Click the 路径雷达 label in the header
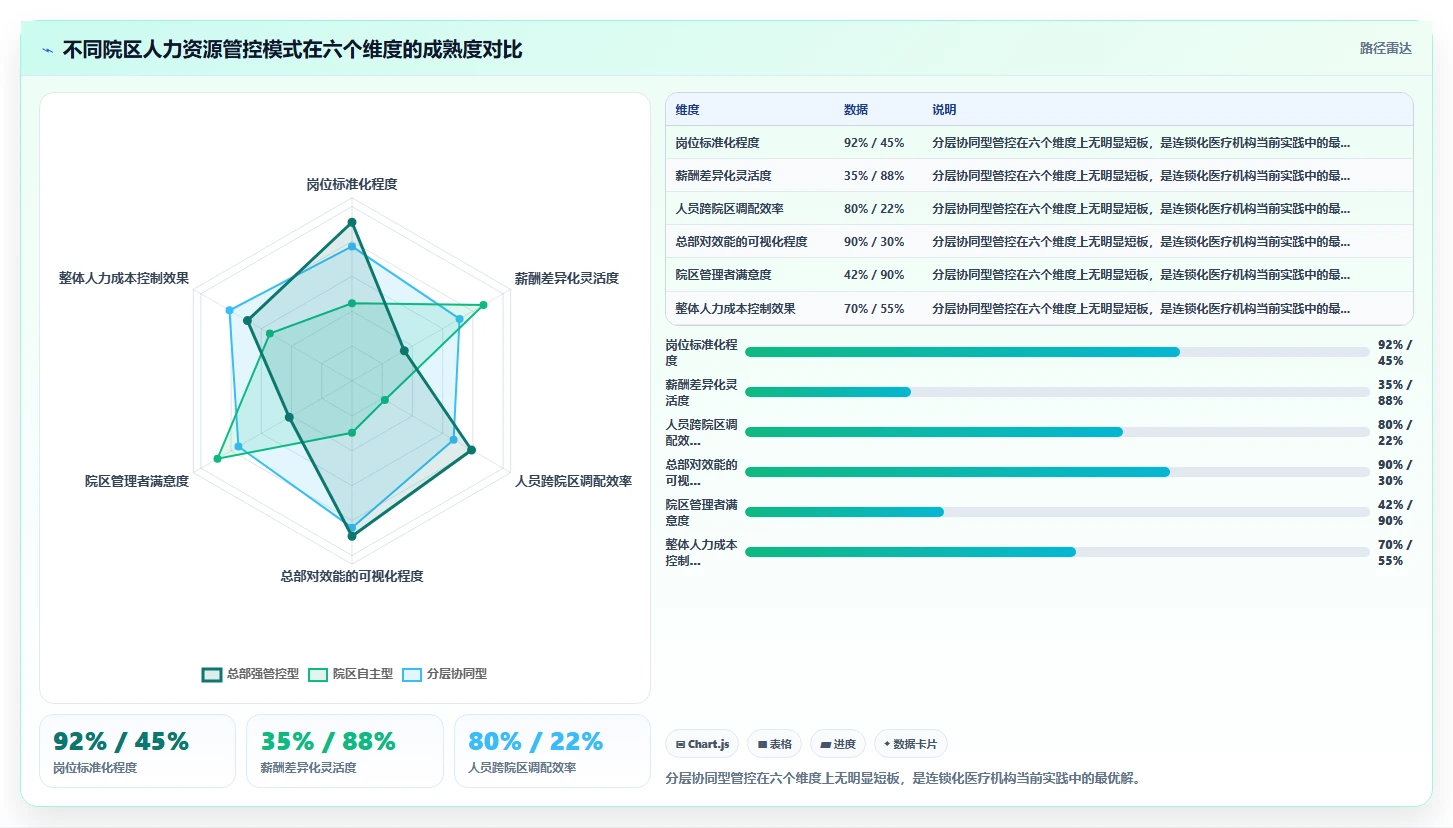 point(1386,48)
